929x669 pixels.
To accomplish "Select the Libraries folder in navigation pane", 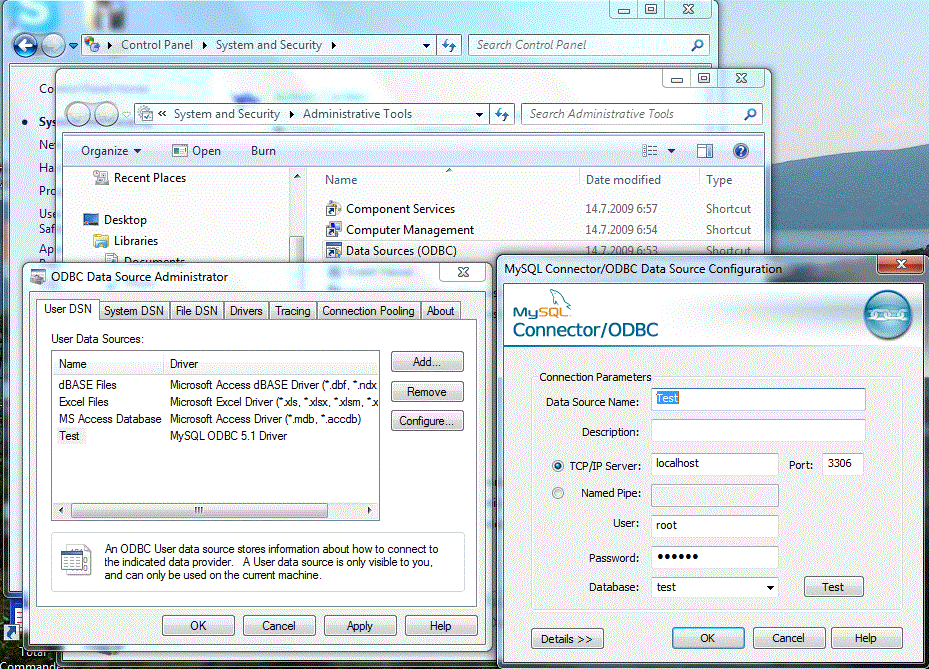I will [x=135, y=241].
